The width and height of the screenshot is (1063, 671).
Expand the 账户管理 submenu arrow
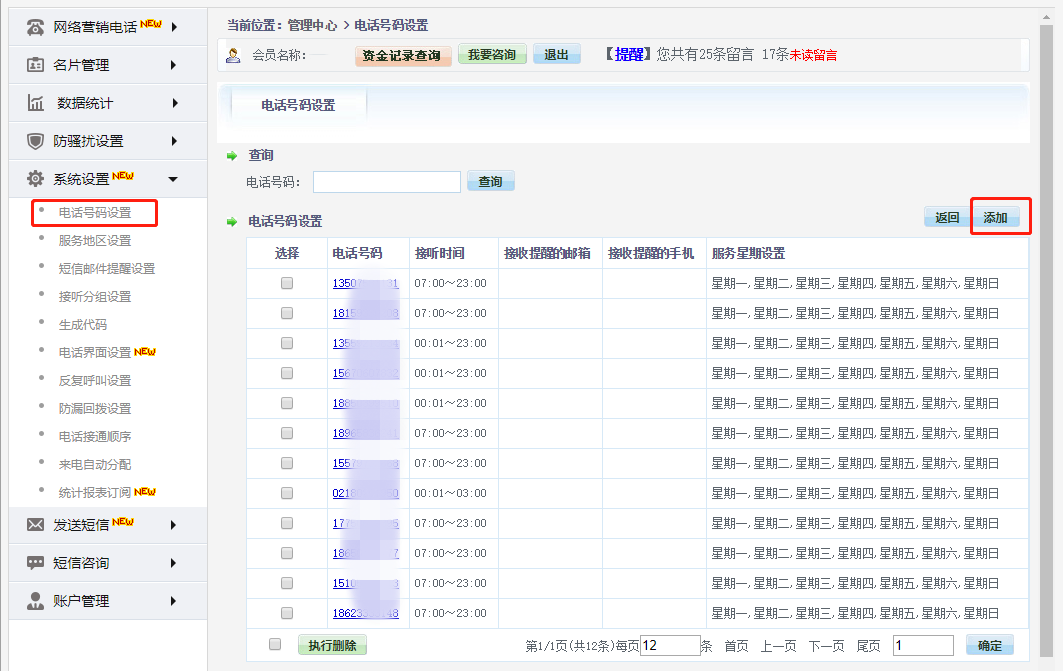pos(174,601)
